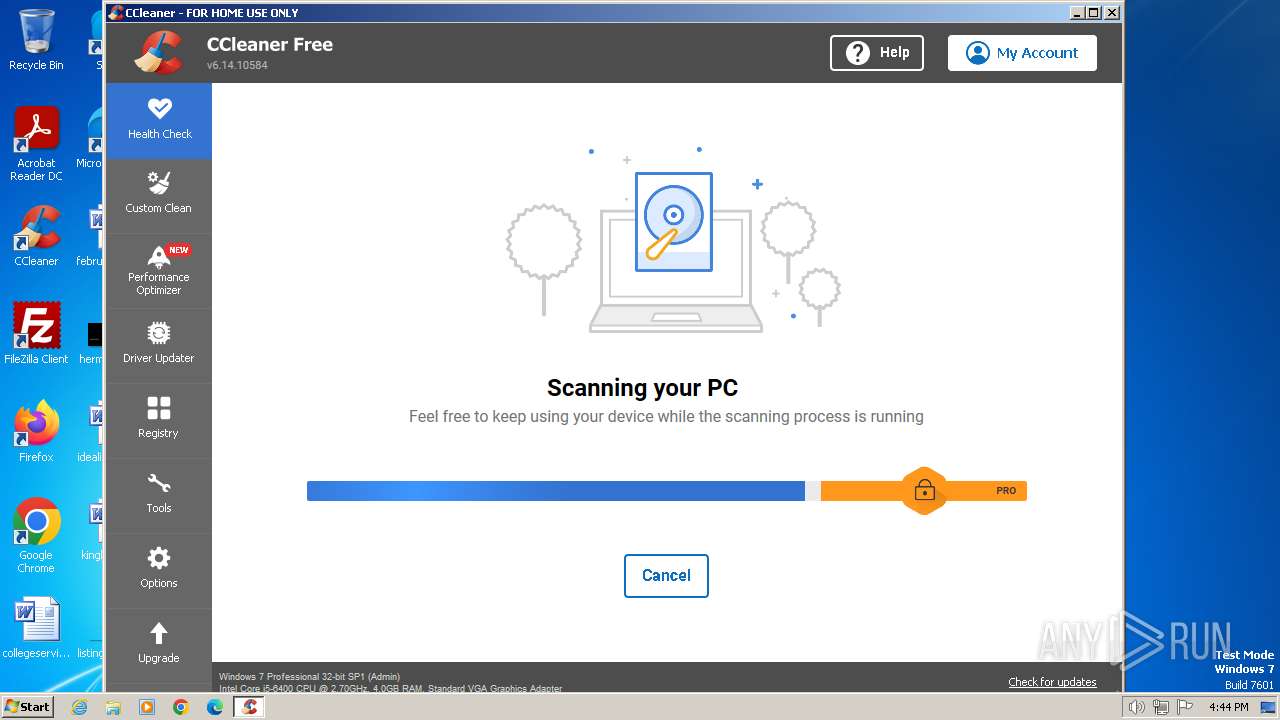Click the volume speaker tray icon
Screen dimensions: 1280x720
1137,707
